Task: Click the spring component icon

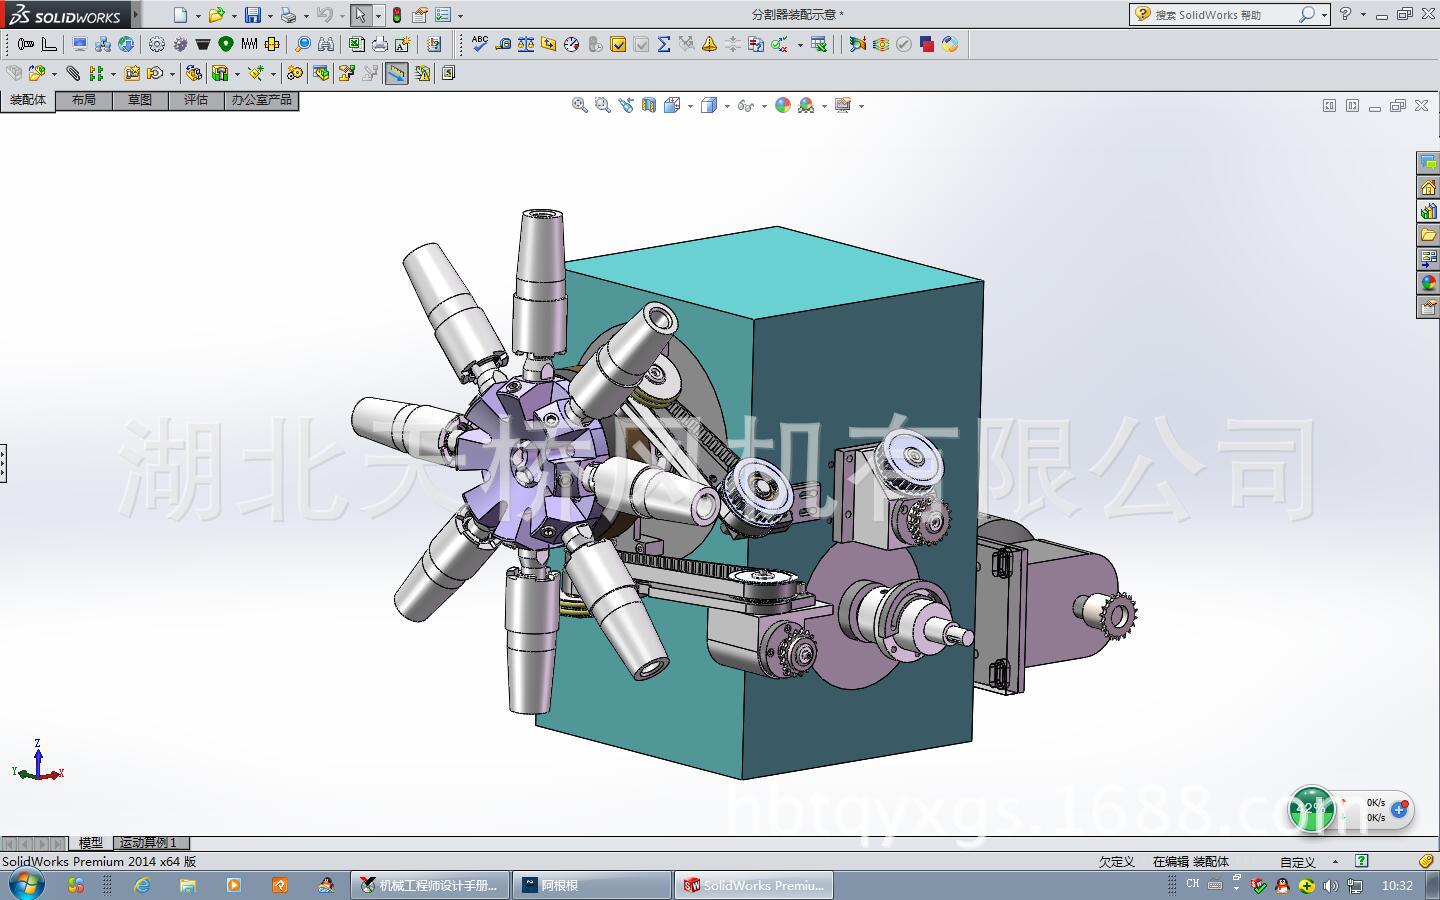Action: (x=249, y=44)
